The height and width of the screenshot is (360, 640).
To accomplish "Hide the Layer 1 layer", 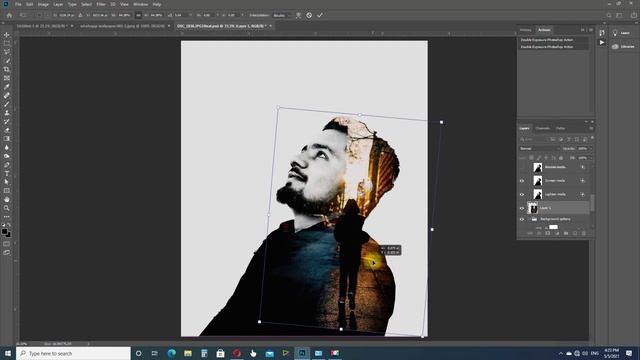I will pos(522,208).
